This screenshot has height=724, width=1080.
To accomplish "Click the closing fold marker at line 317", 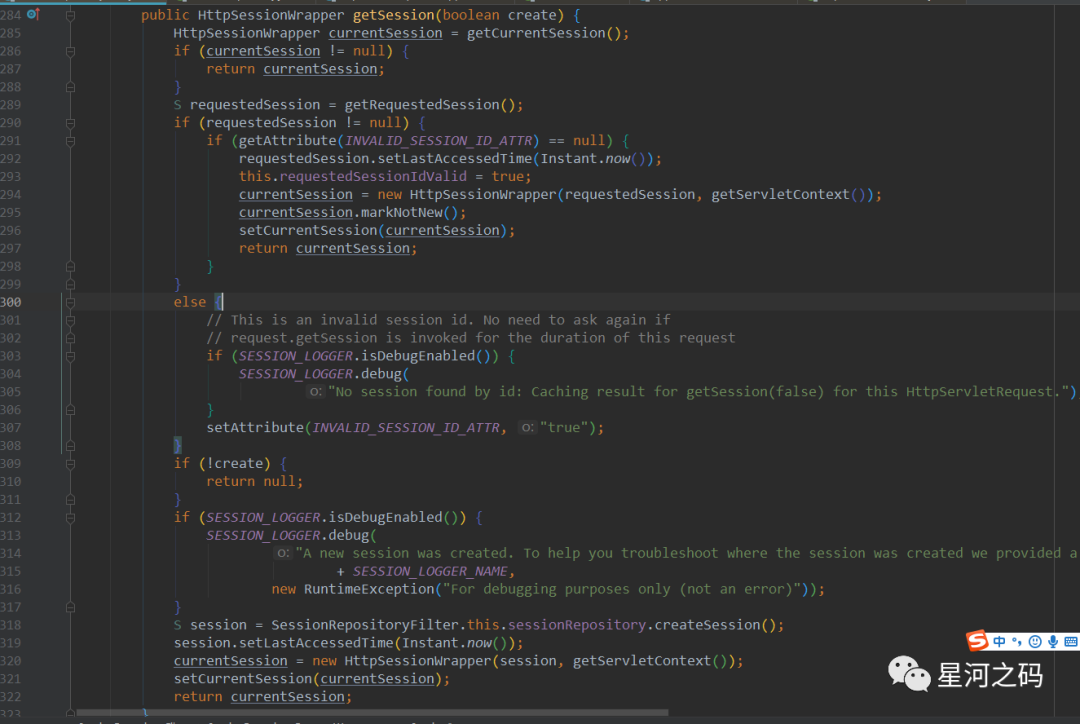I will coord(70,607).
